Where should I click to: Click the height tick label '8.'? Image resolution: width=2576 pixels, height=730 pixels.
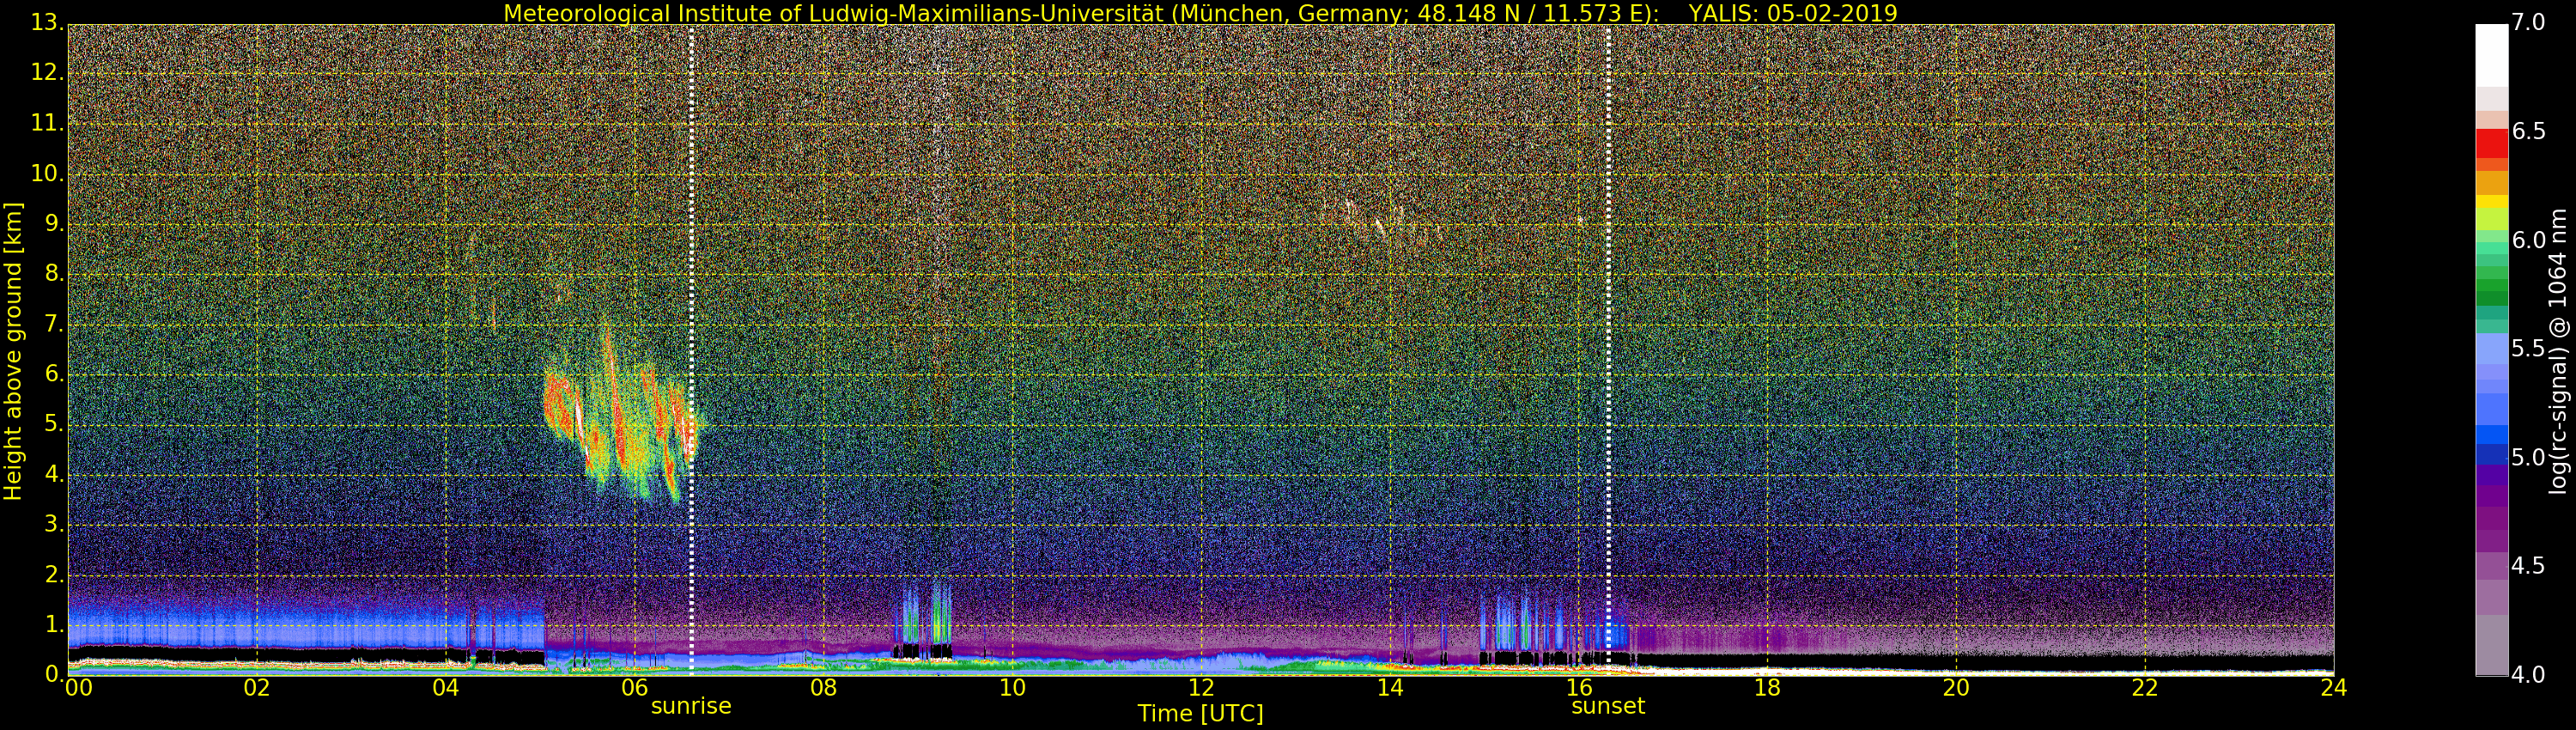[x=55, y=274]
